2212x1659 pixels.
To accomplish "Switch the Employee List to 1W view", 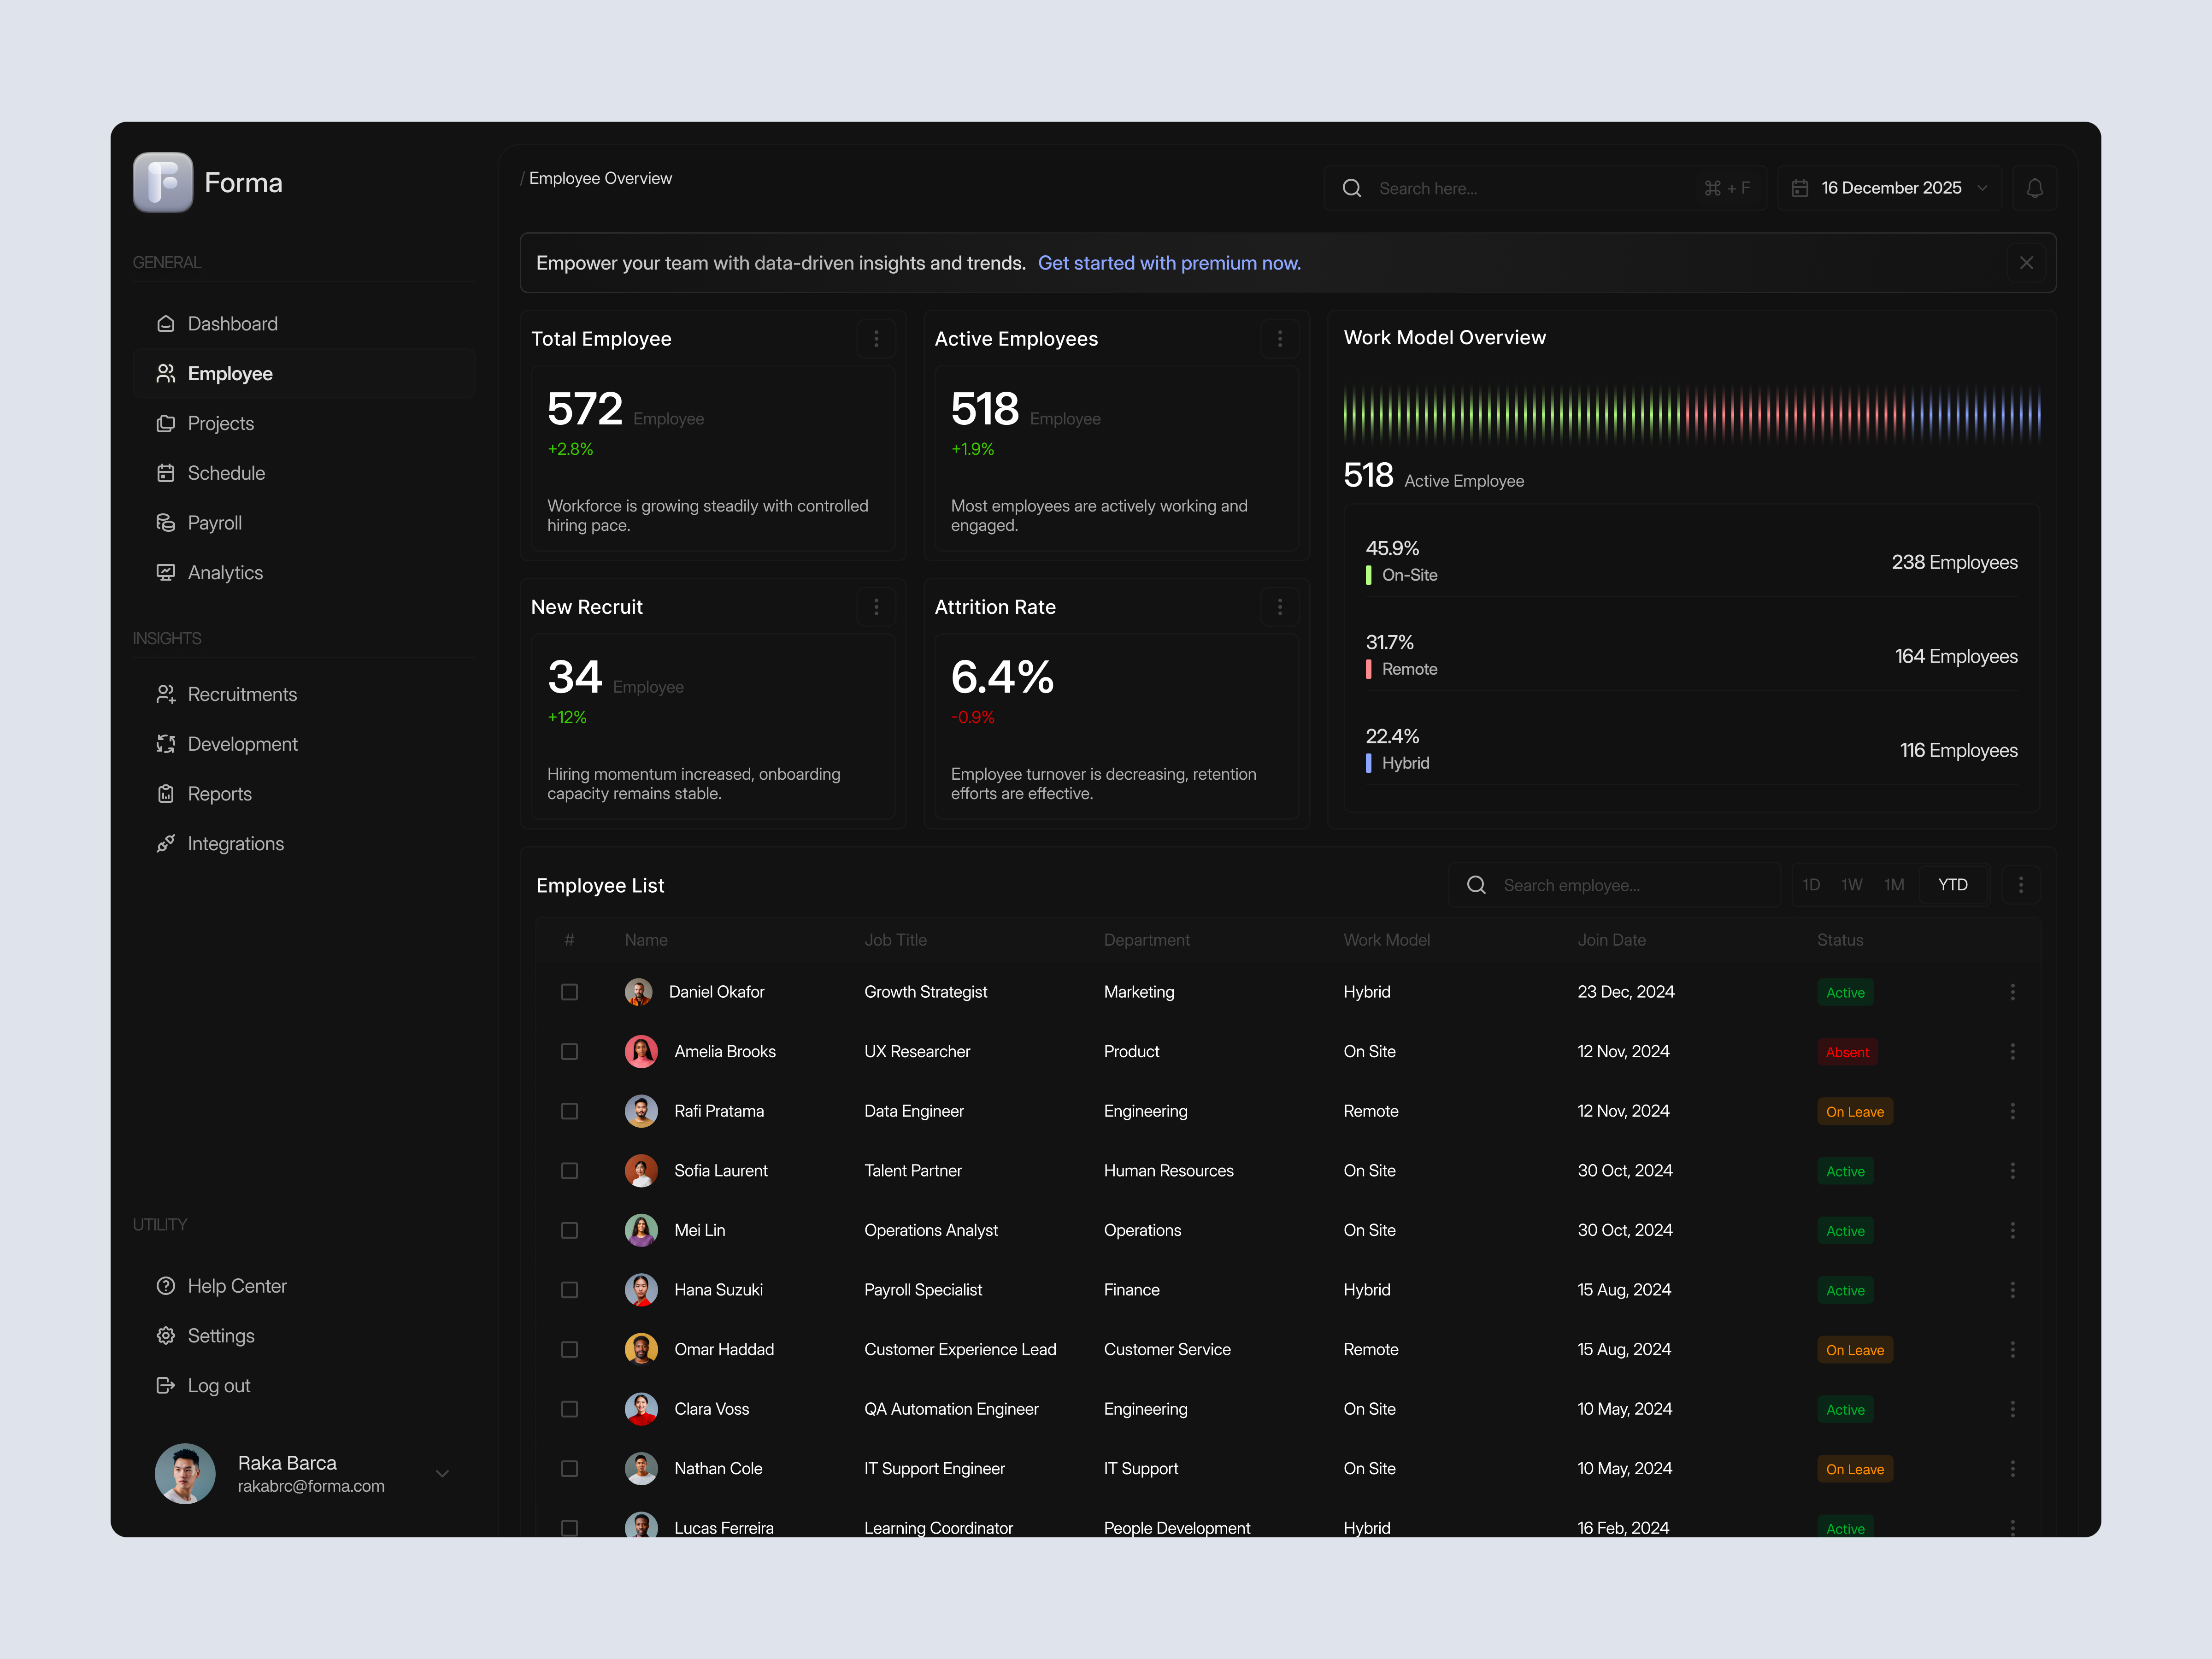I will 1851,884.
